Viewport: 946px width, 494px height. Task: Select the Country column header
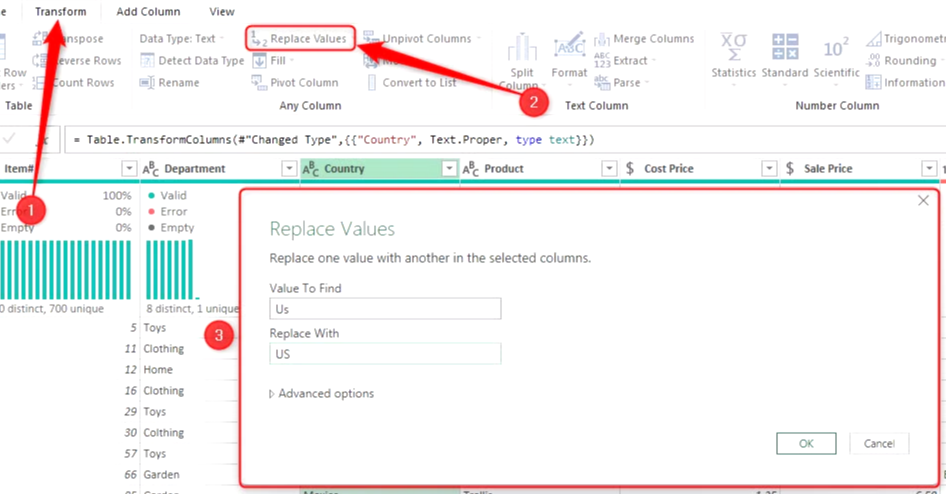(x=379, y=168)
